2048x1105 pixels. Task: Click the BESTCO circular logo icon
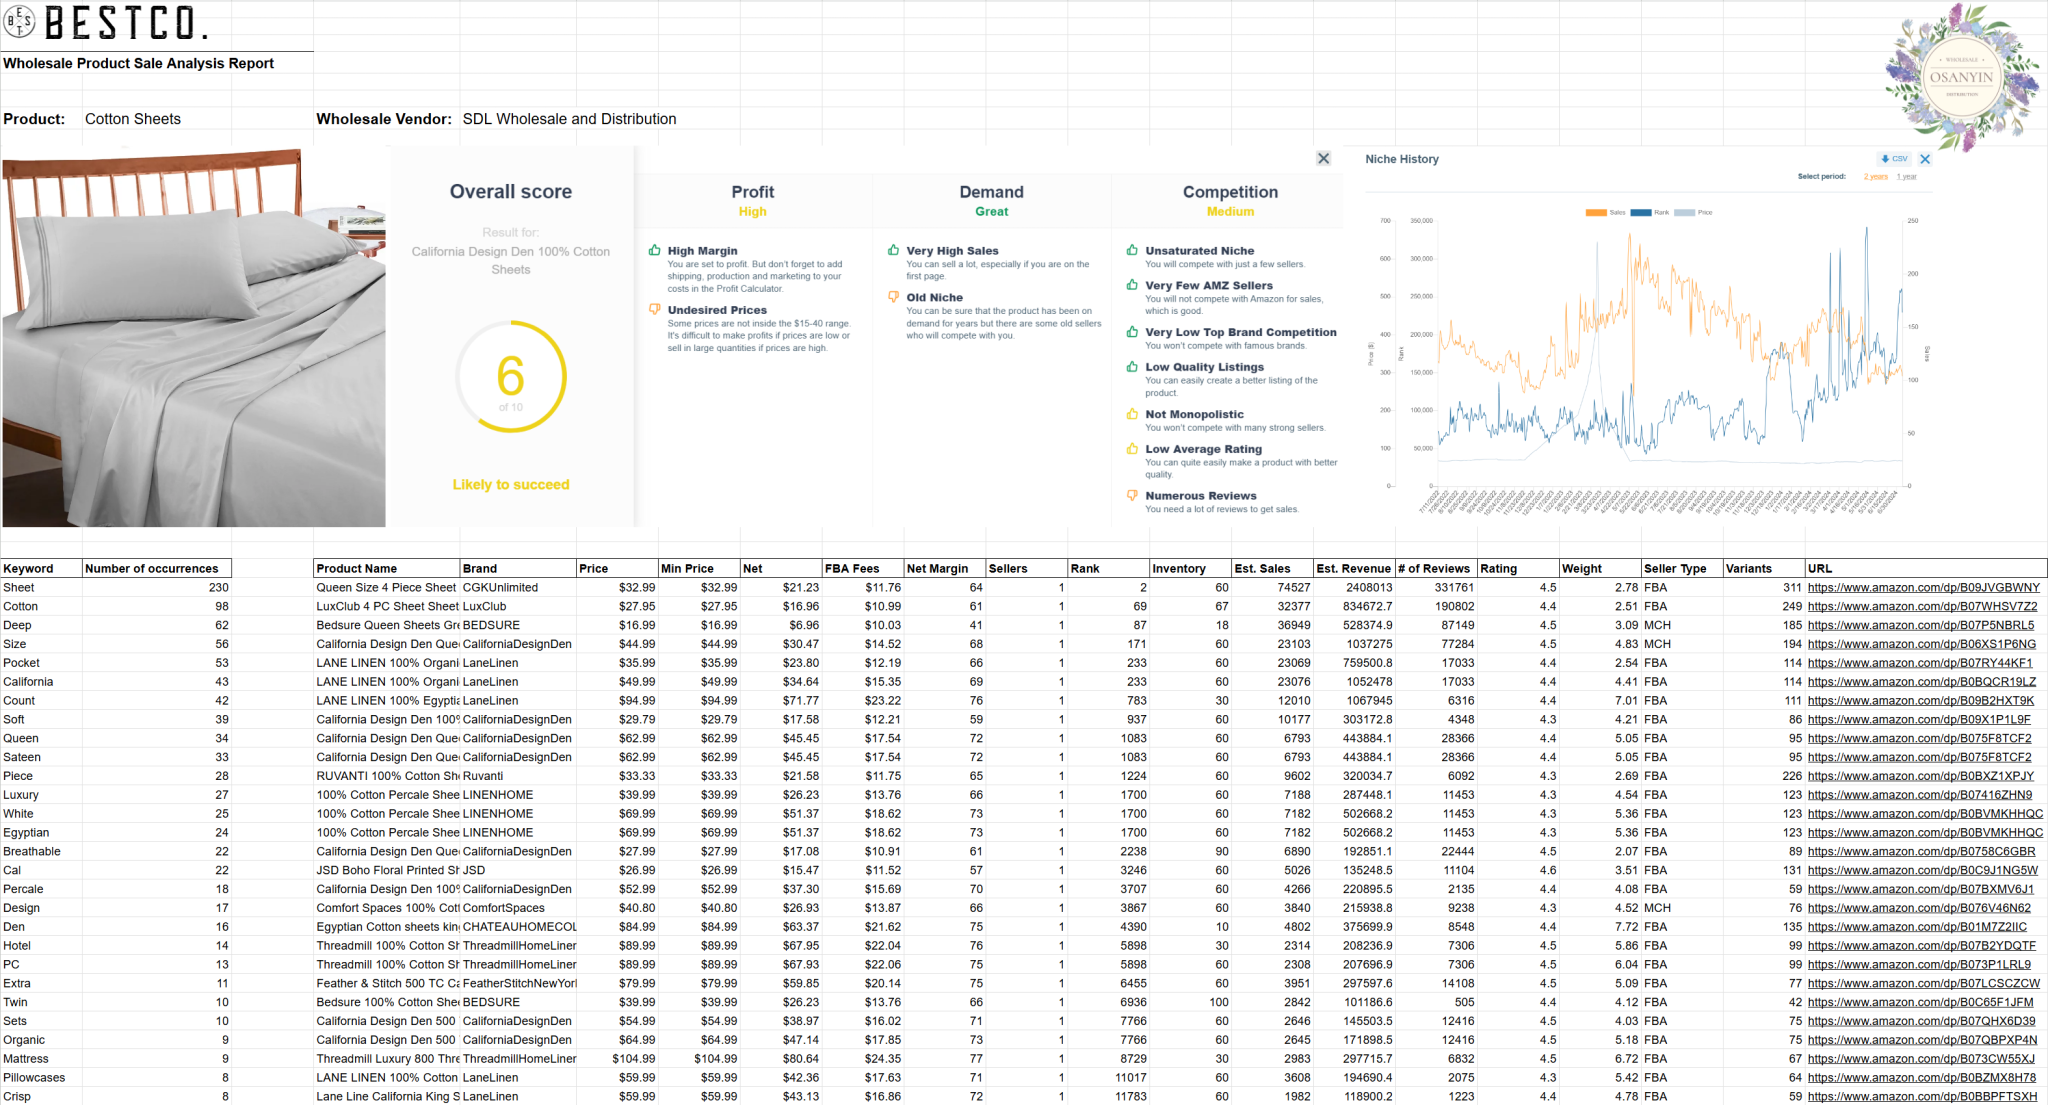coord(20,21)
